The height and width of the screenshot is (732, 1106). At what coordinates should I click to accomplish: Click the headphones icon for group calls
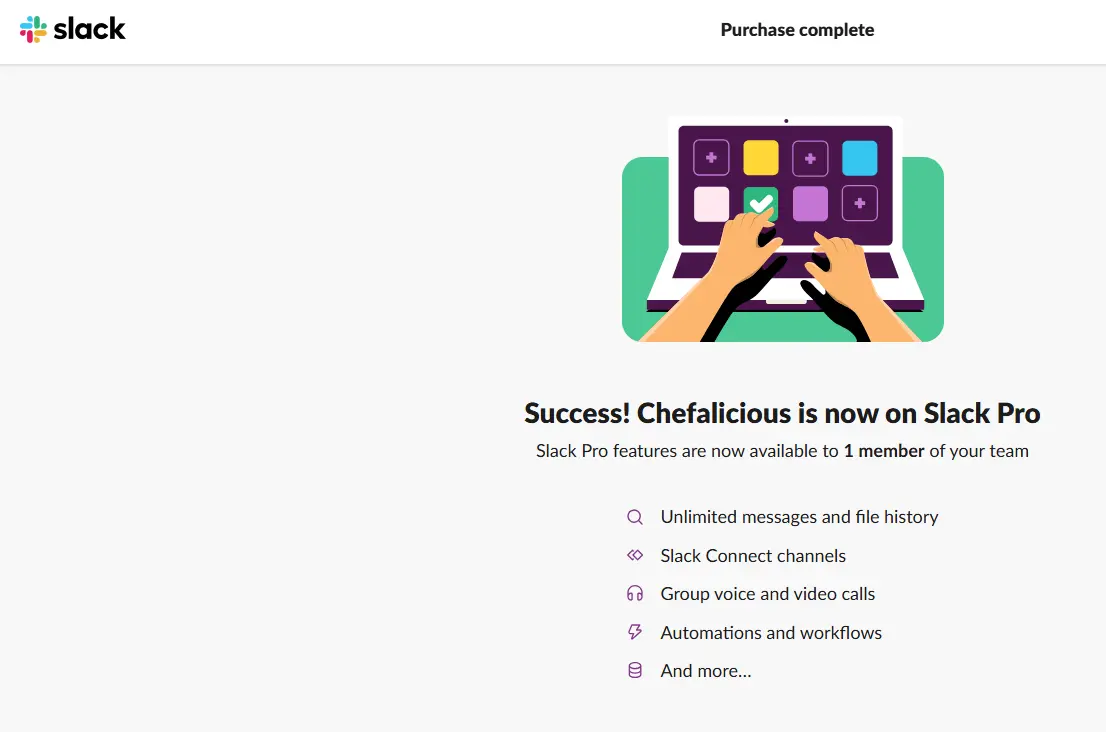(x=635, y=593)
